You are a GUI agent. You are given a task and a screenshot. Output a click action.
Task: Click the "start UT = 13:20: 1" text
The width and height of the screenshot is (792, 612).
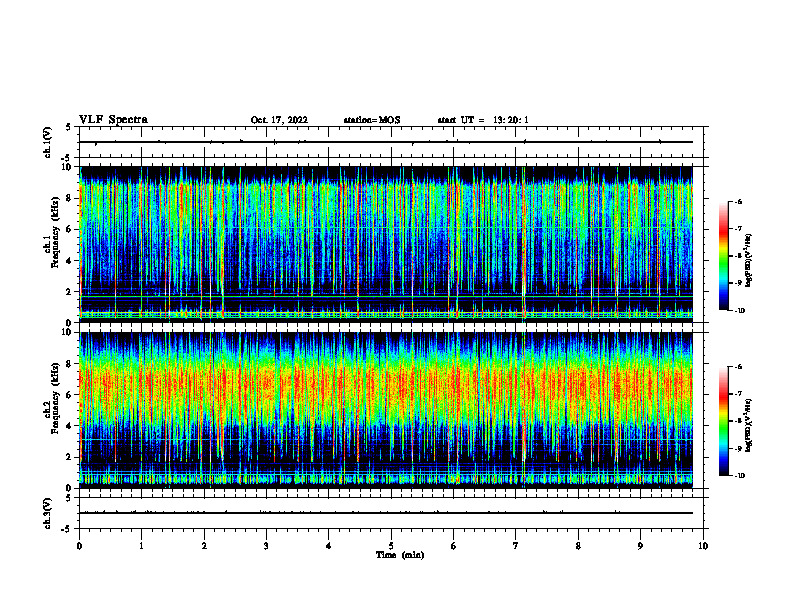click(x=483, y=120)
